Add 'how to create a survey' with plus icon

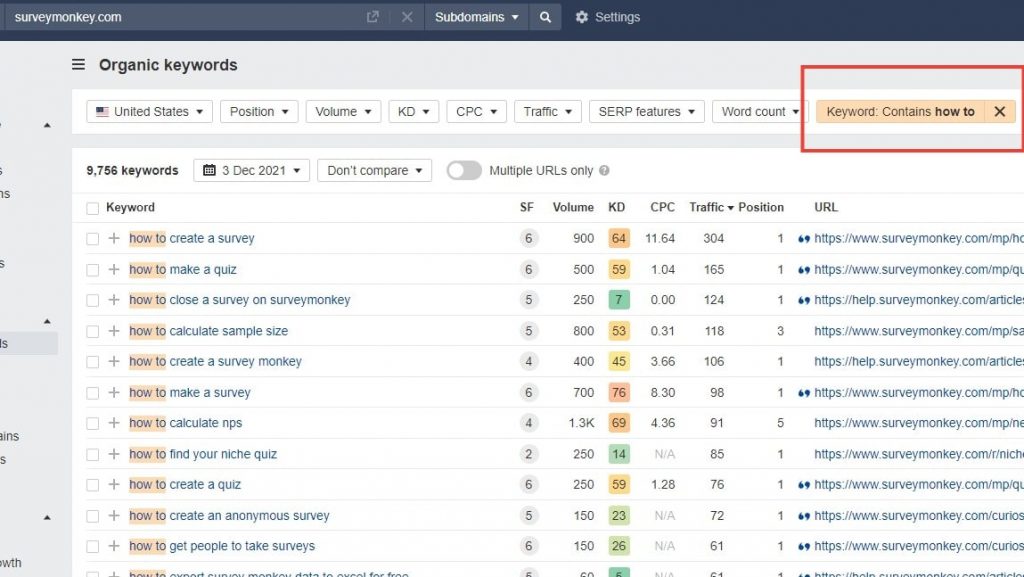click(x=114, y=238)
